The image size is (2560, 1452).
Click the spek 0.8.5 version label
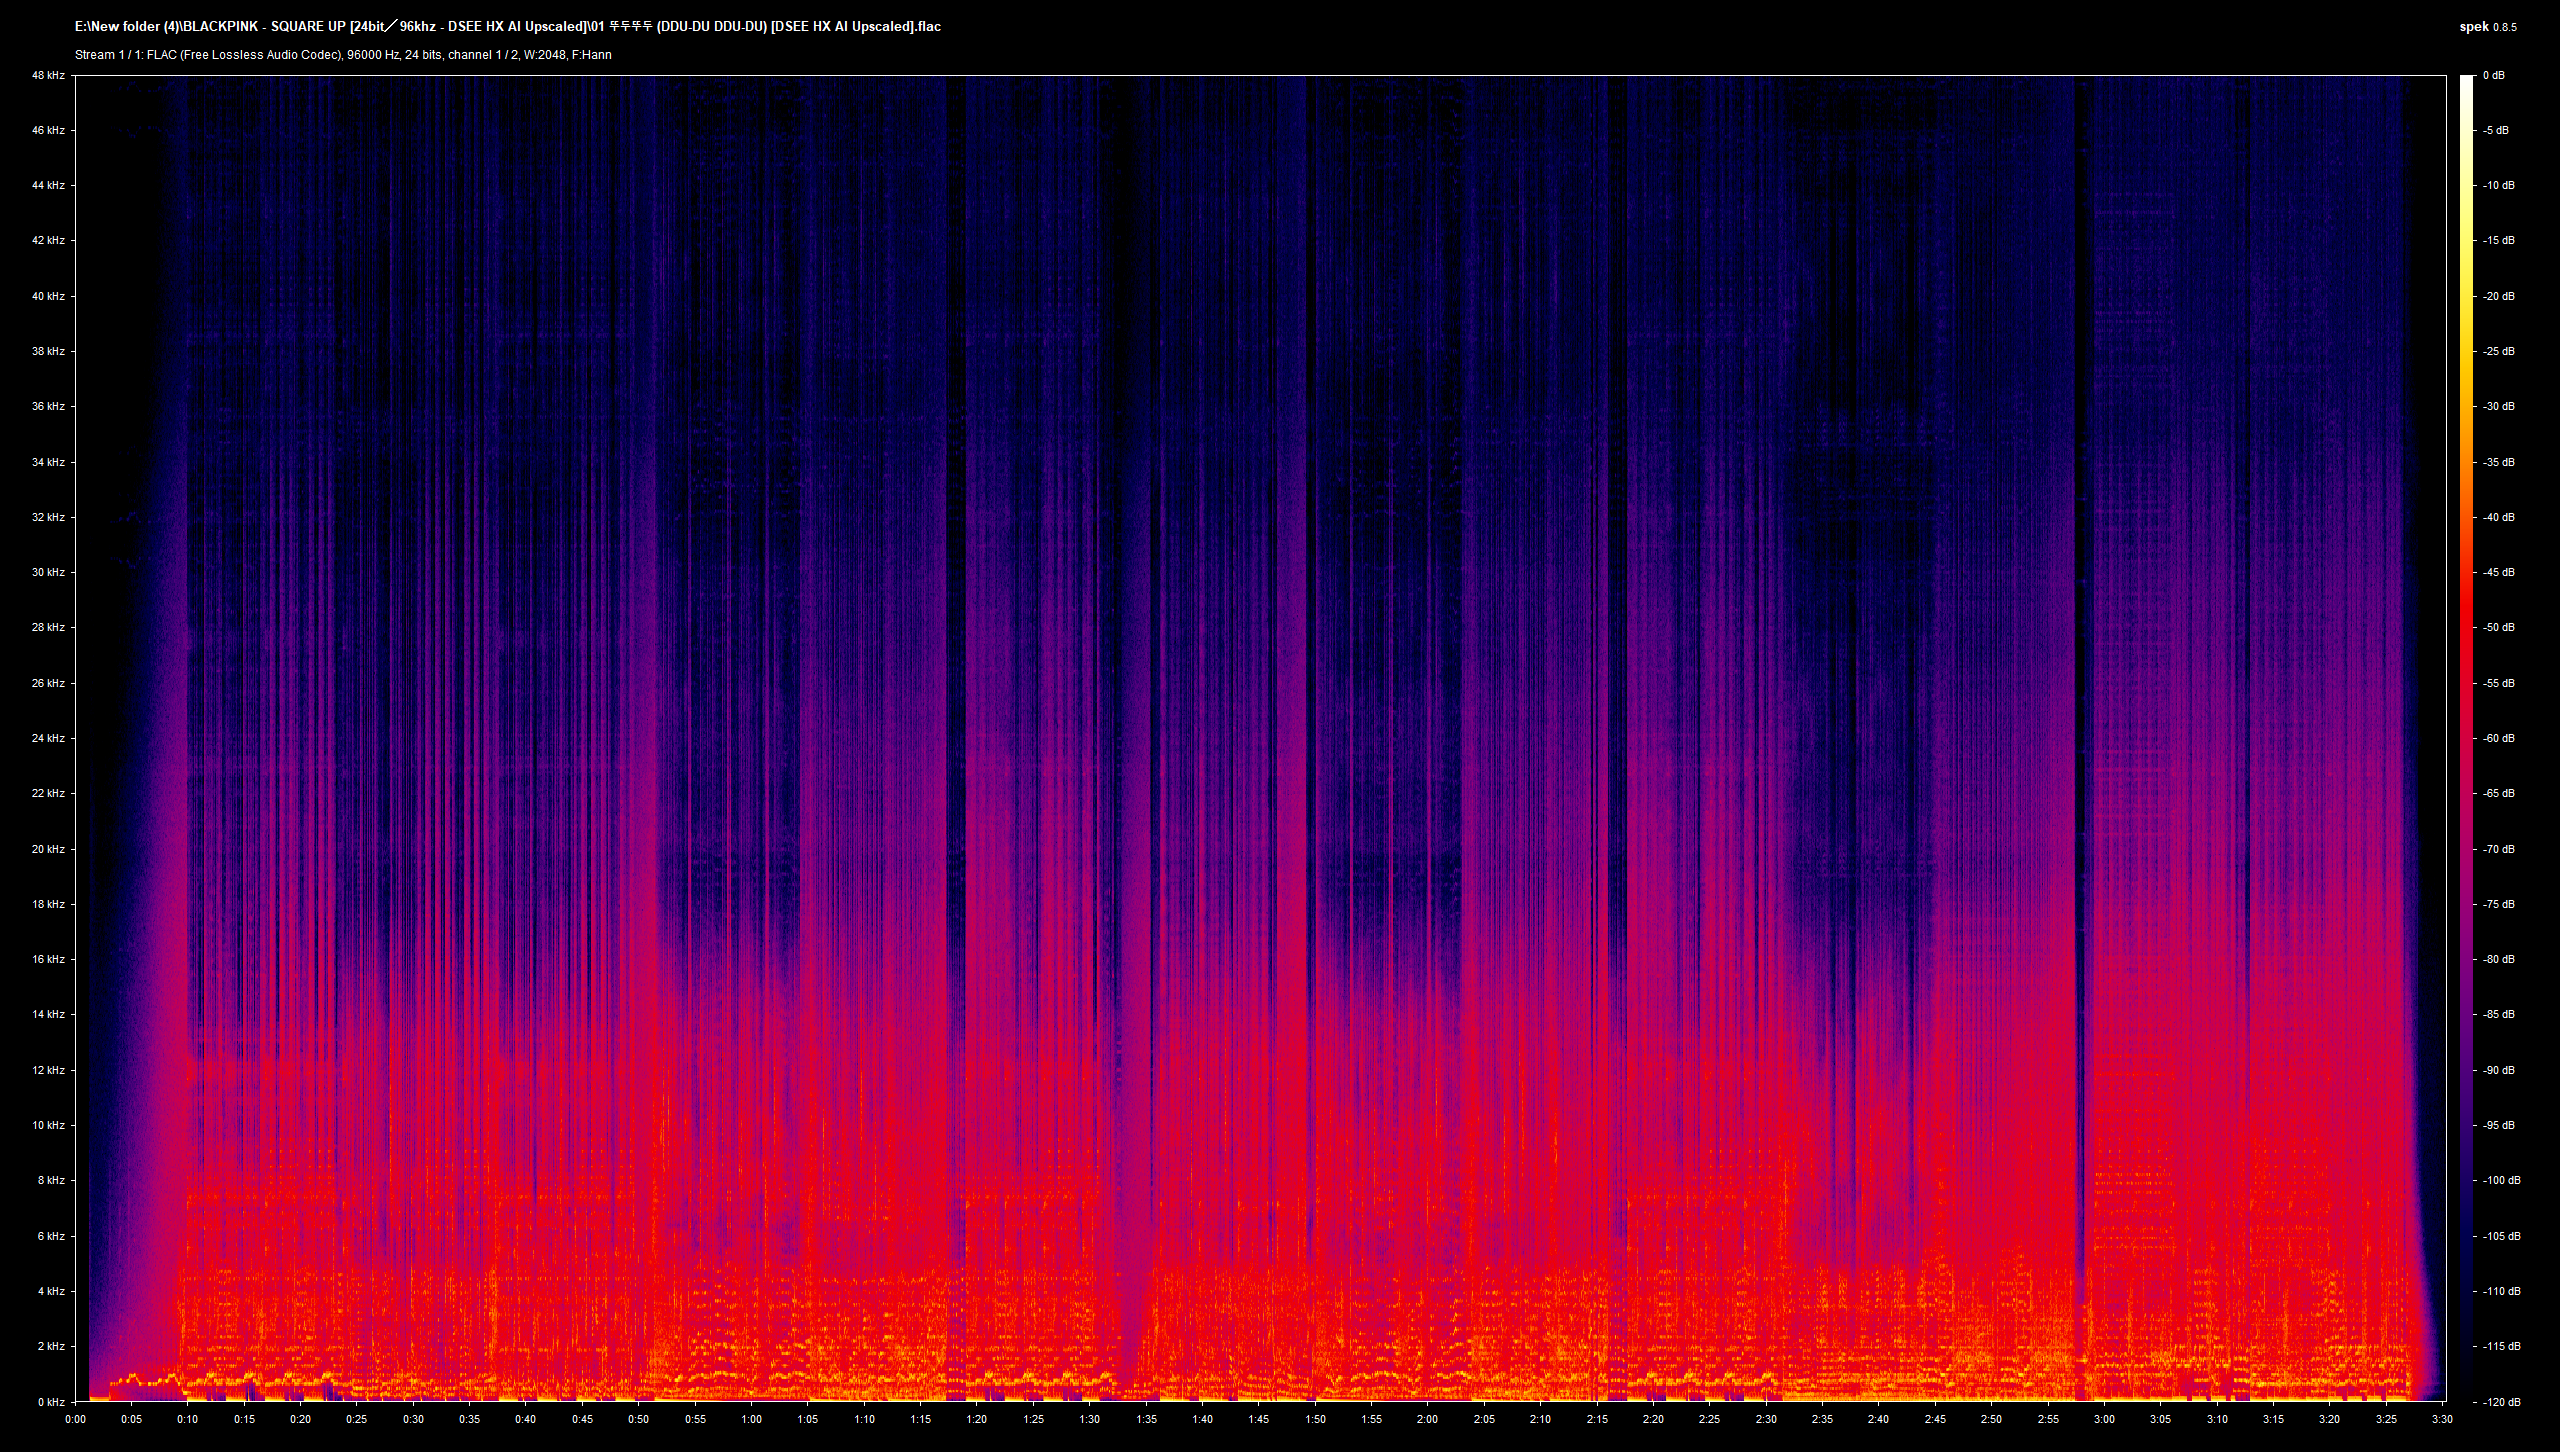[2488, 27]
